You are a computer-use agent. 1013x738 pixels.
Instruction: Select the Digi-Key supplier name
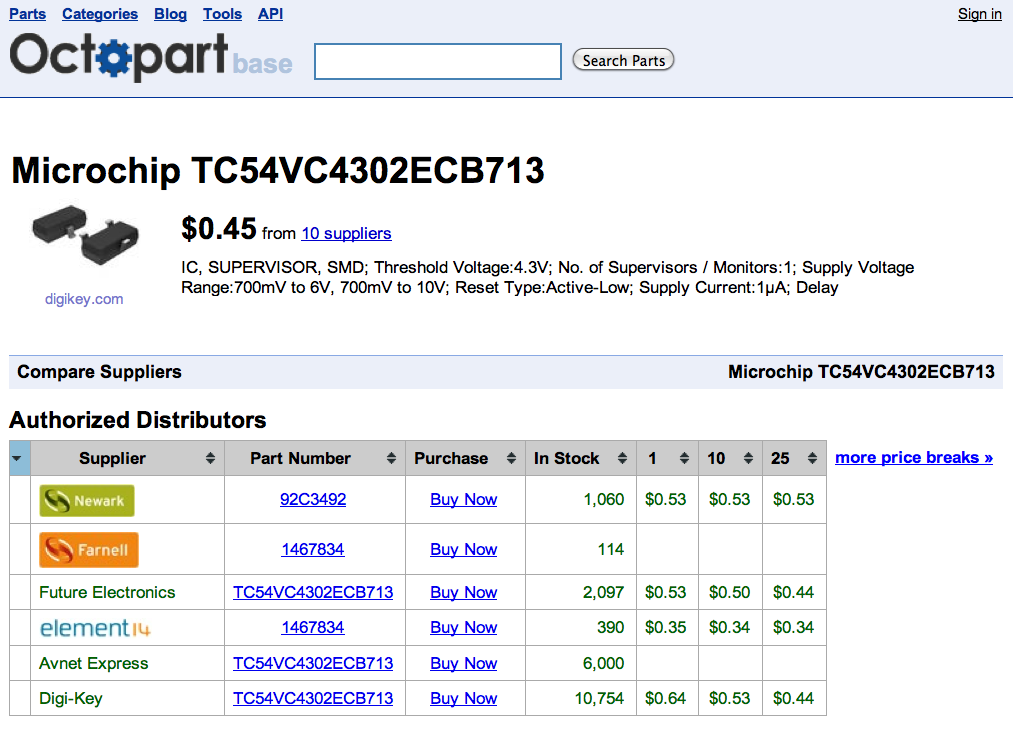tap(70, 699)
